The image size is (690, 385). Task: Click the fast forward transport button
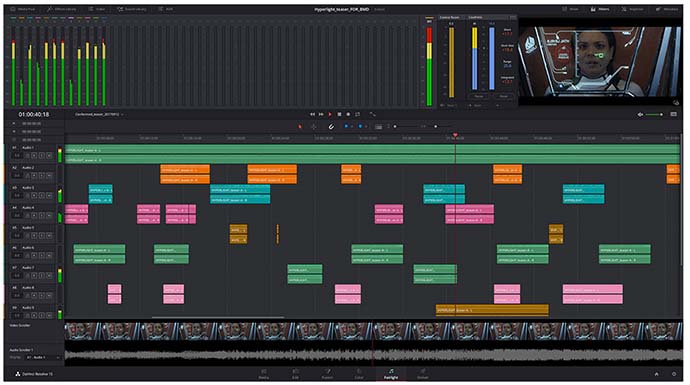(321, 114)
